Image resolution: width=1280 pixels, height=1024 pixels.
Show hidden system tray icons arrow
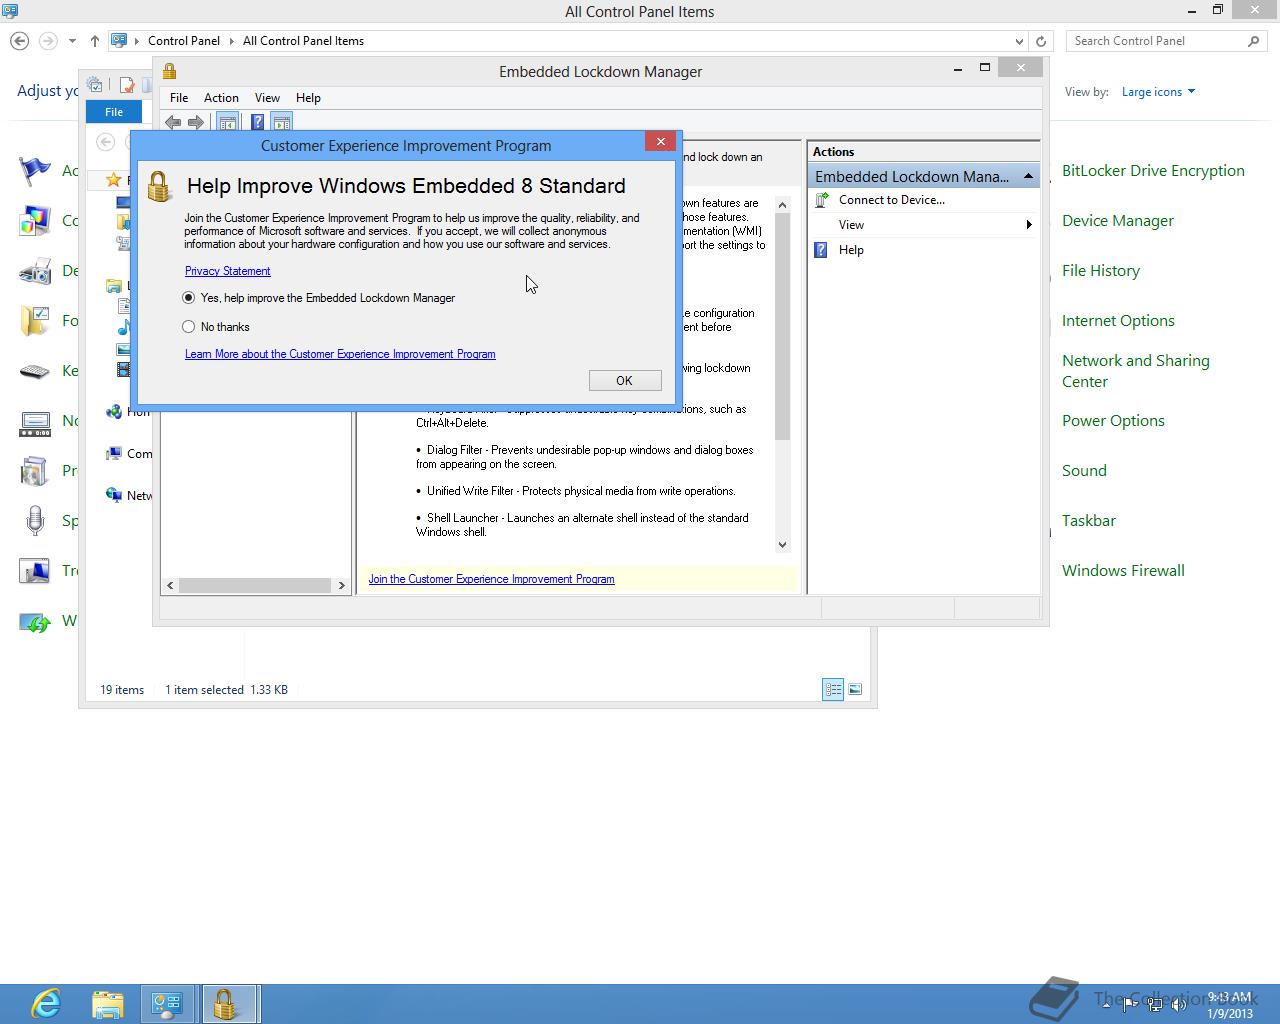pos(1106,1005)
